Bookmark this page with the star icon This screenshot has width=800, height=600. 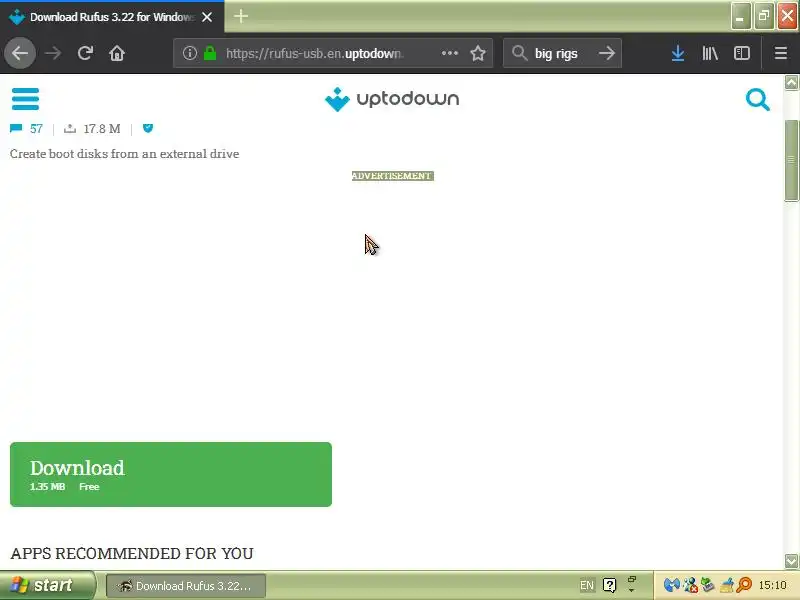[478, 53]
